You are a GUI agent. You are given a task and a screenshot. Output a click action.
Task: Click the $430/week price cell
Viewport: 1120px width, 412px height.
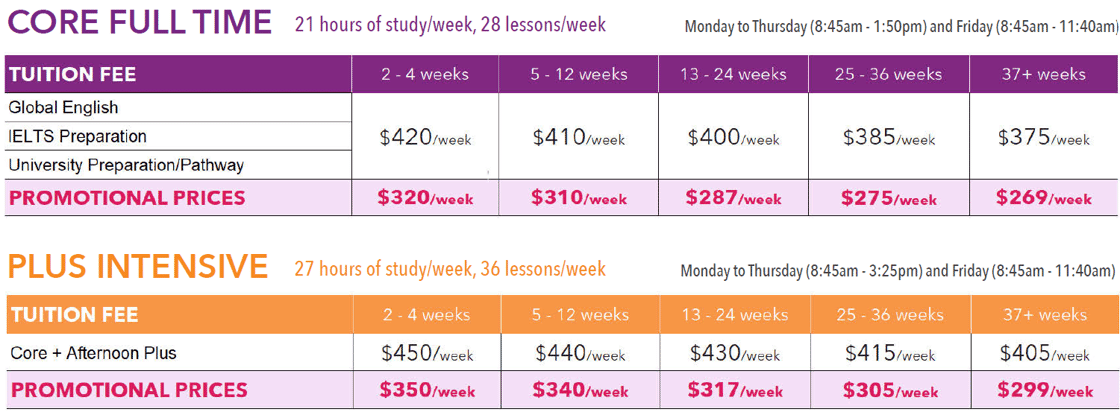pos(735,353)
